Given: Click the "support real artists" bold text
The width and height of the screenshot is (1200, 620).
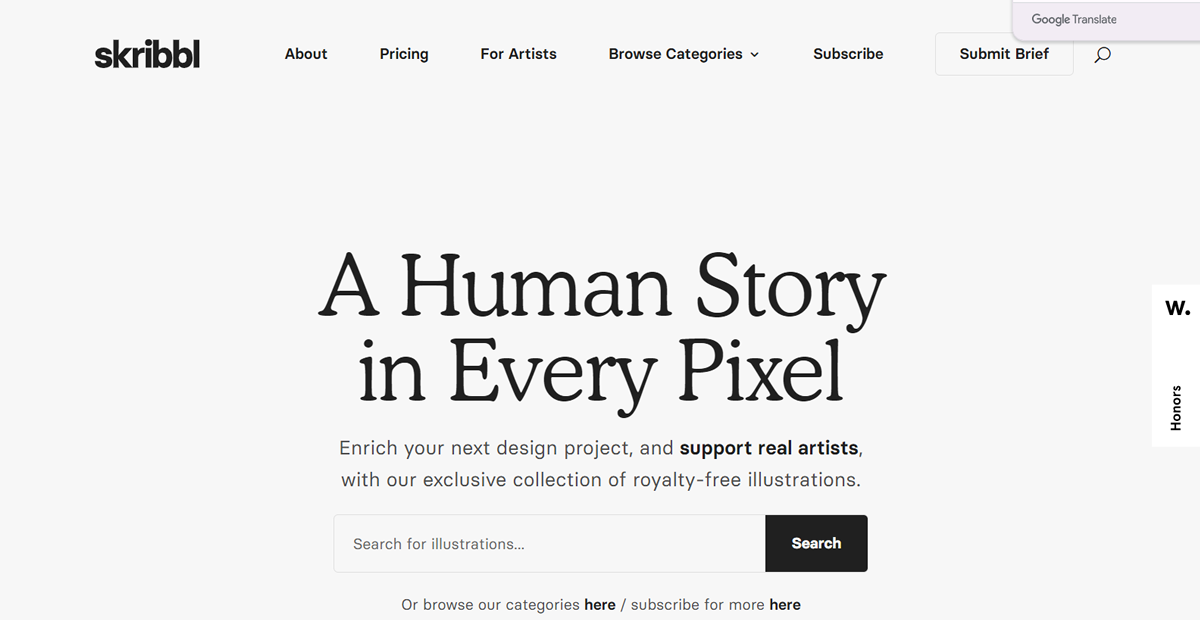Looking at the screenshot, I should (x=769, y=447).
